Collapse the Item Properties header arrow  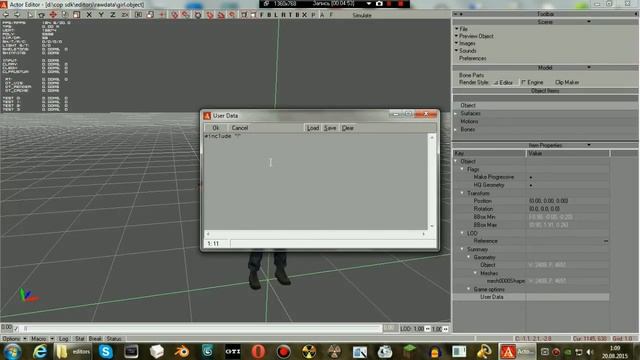[x=589, y=144]
